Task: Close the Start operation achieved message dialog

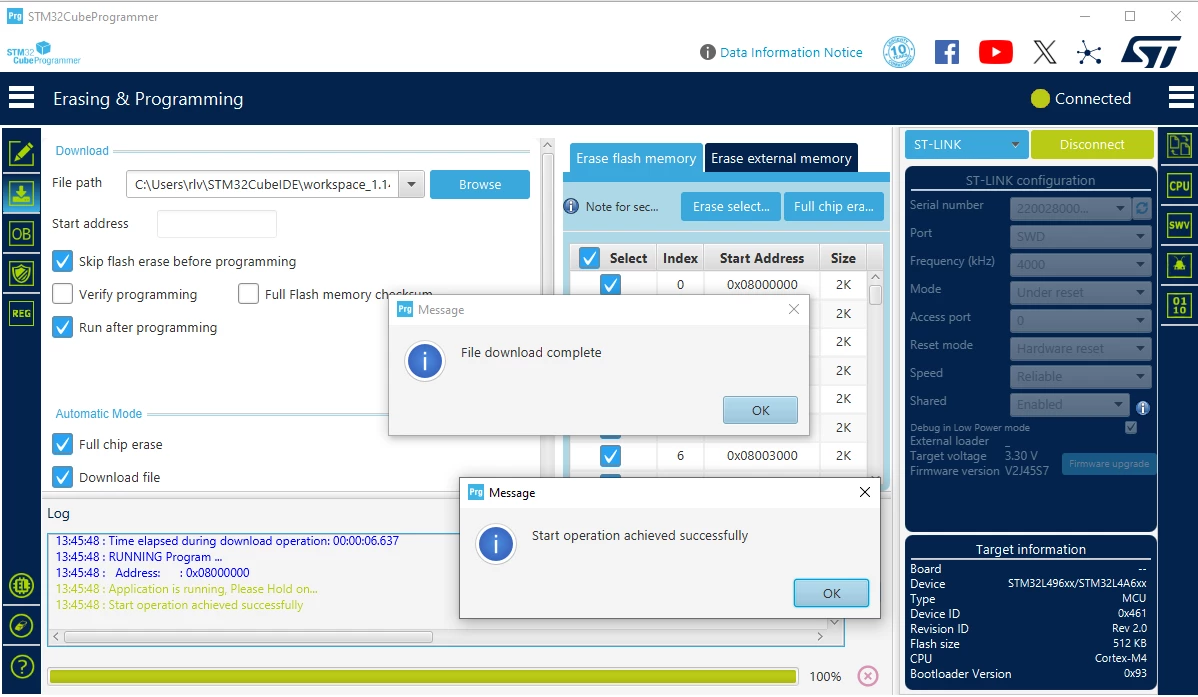Action: [x=864, y=492]
